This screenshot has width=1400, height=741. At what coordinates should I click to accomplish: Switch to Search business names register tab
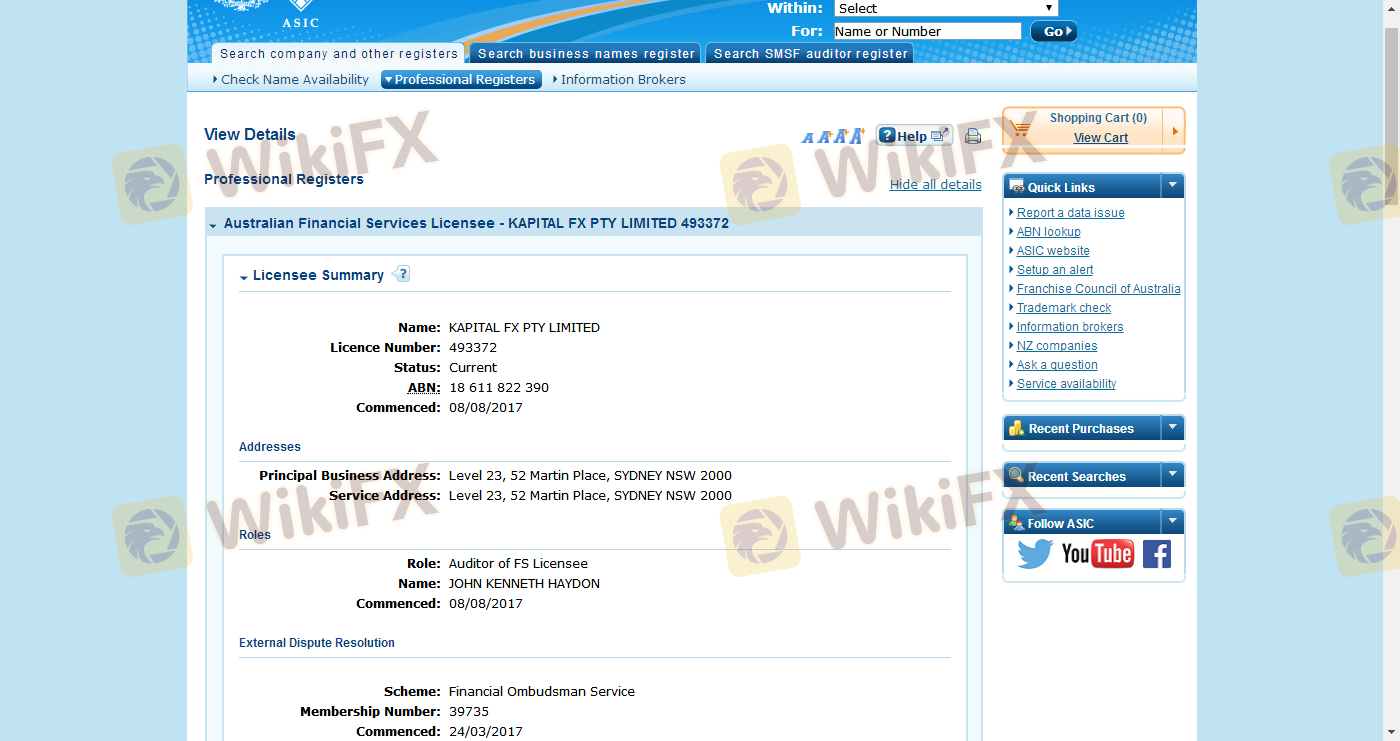(586, 54)
